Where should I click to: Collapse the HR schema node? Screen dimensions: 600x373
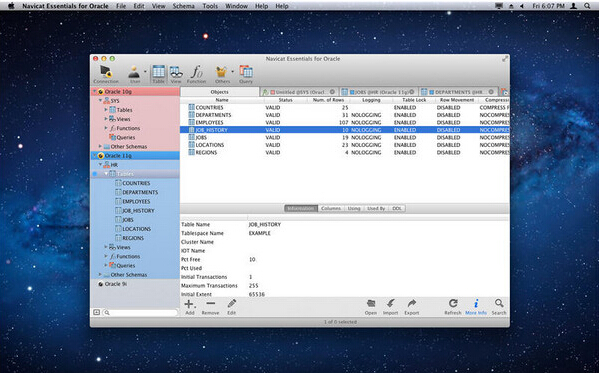[x=100, y=165]
